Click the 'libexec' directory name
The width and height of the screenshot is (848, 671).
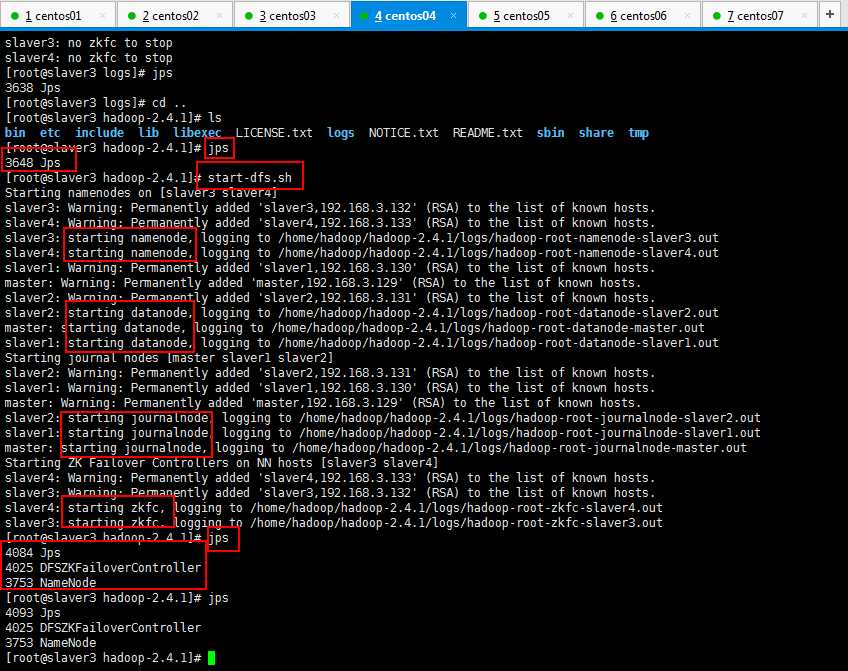click(197, 133)
